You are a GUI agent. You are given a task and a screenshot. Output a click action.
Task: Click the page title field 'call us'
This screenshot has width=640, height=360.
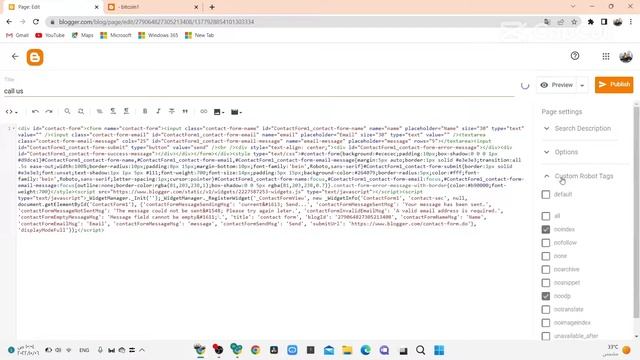(259, 91)
